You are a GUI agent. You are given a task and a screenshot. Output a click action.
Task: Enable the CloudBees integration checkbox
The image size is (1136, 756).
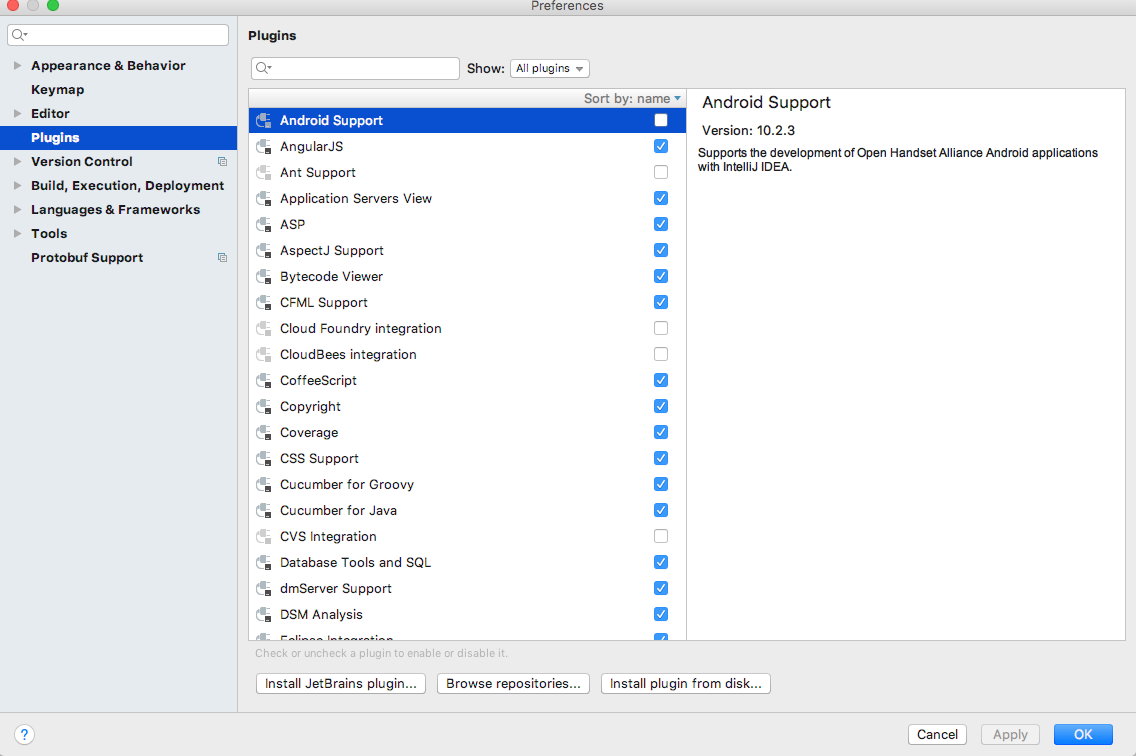(661, 354)
